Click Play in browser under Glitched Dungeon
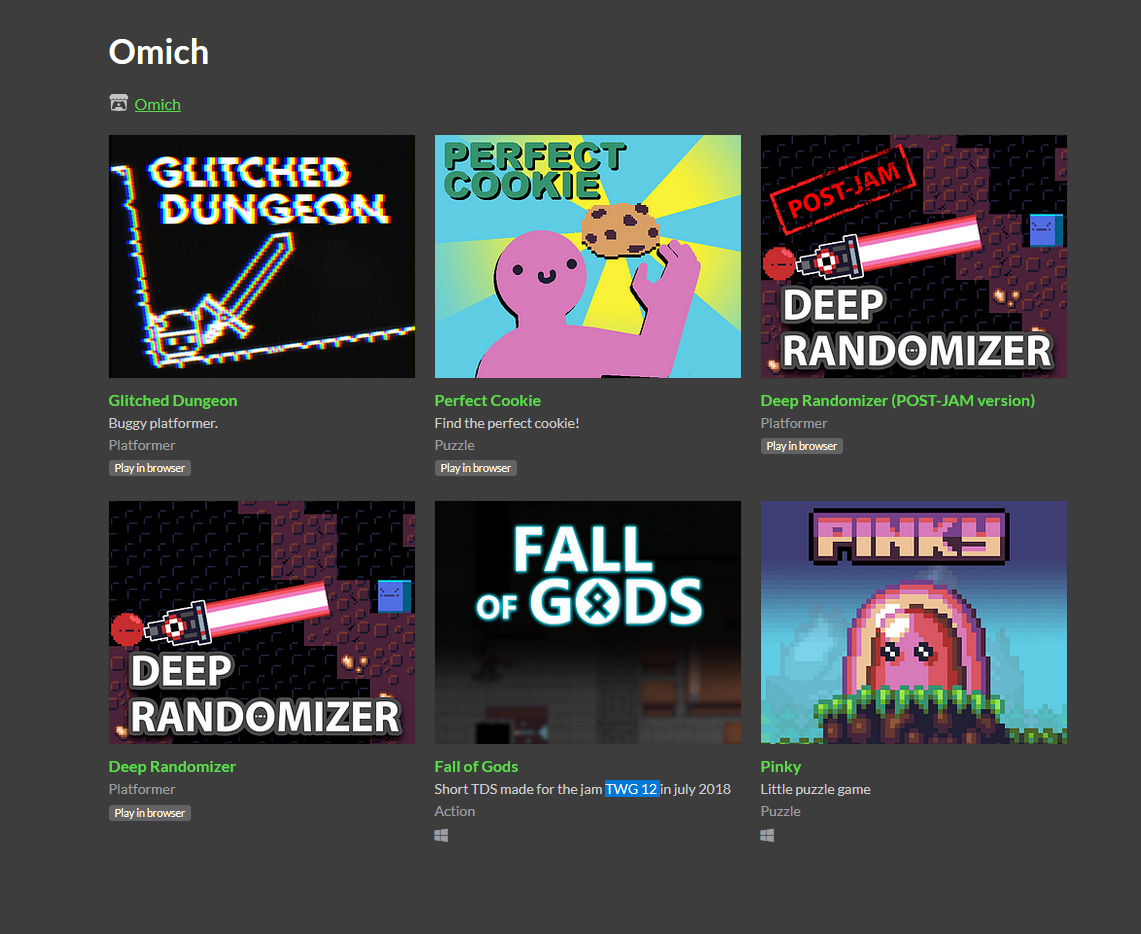The image size is (1141, 934). (x=150, y=468)
